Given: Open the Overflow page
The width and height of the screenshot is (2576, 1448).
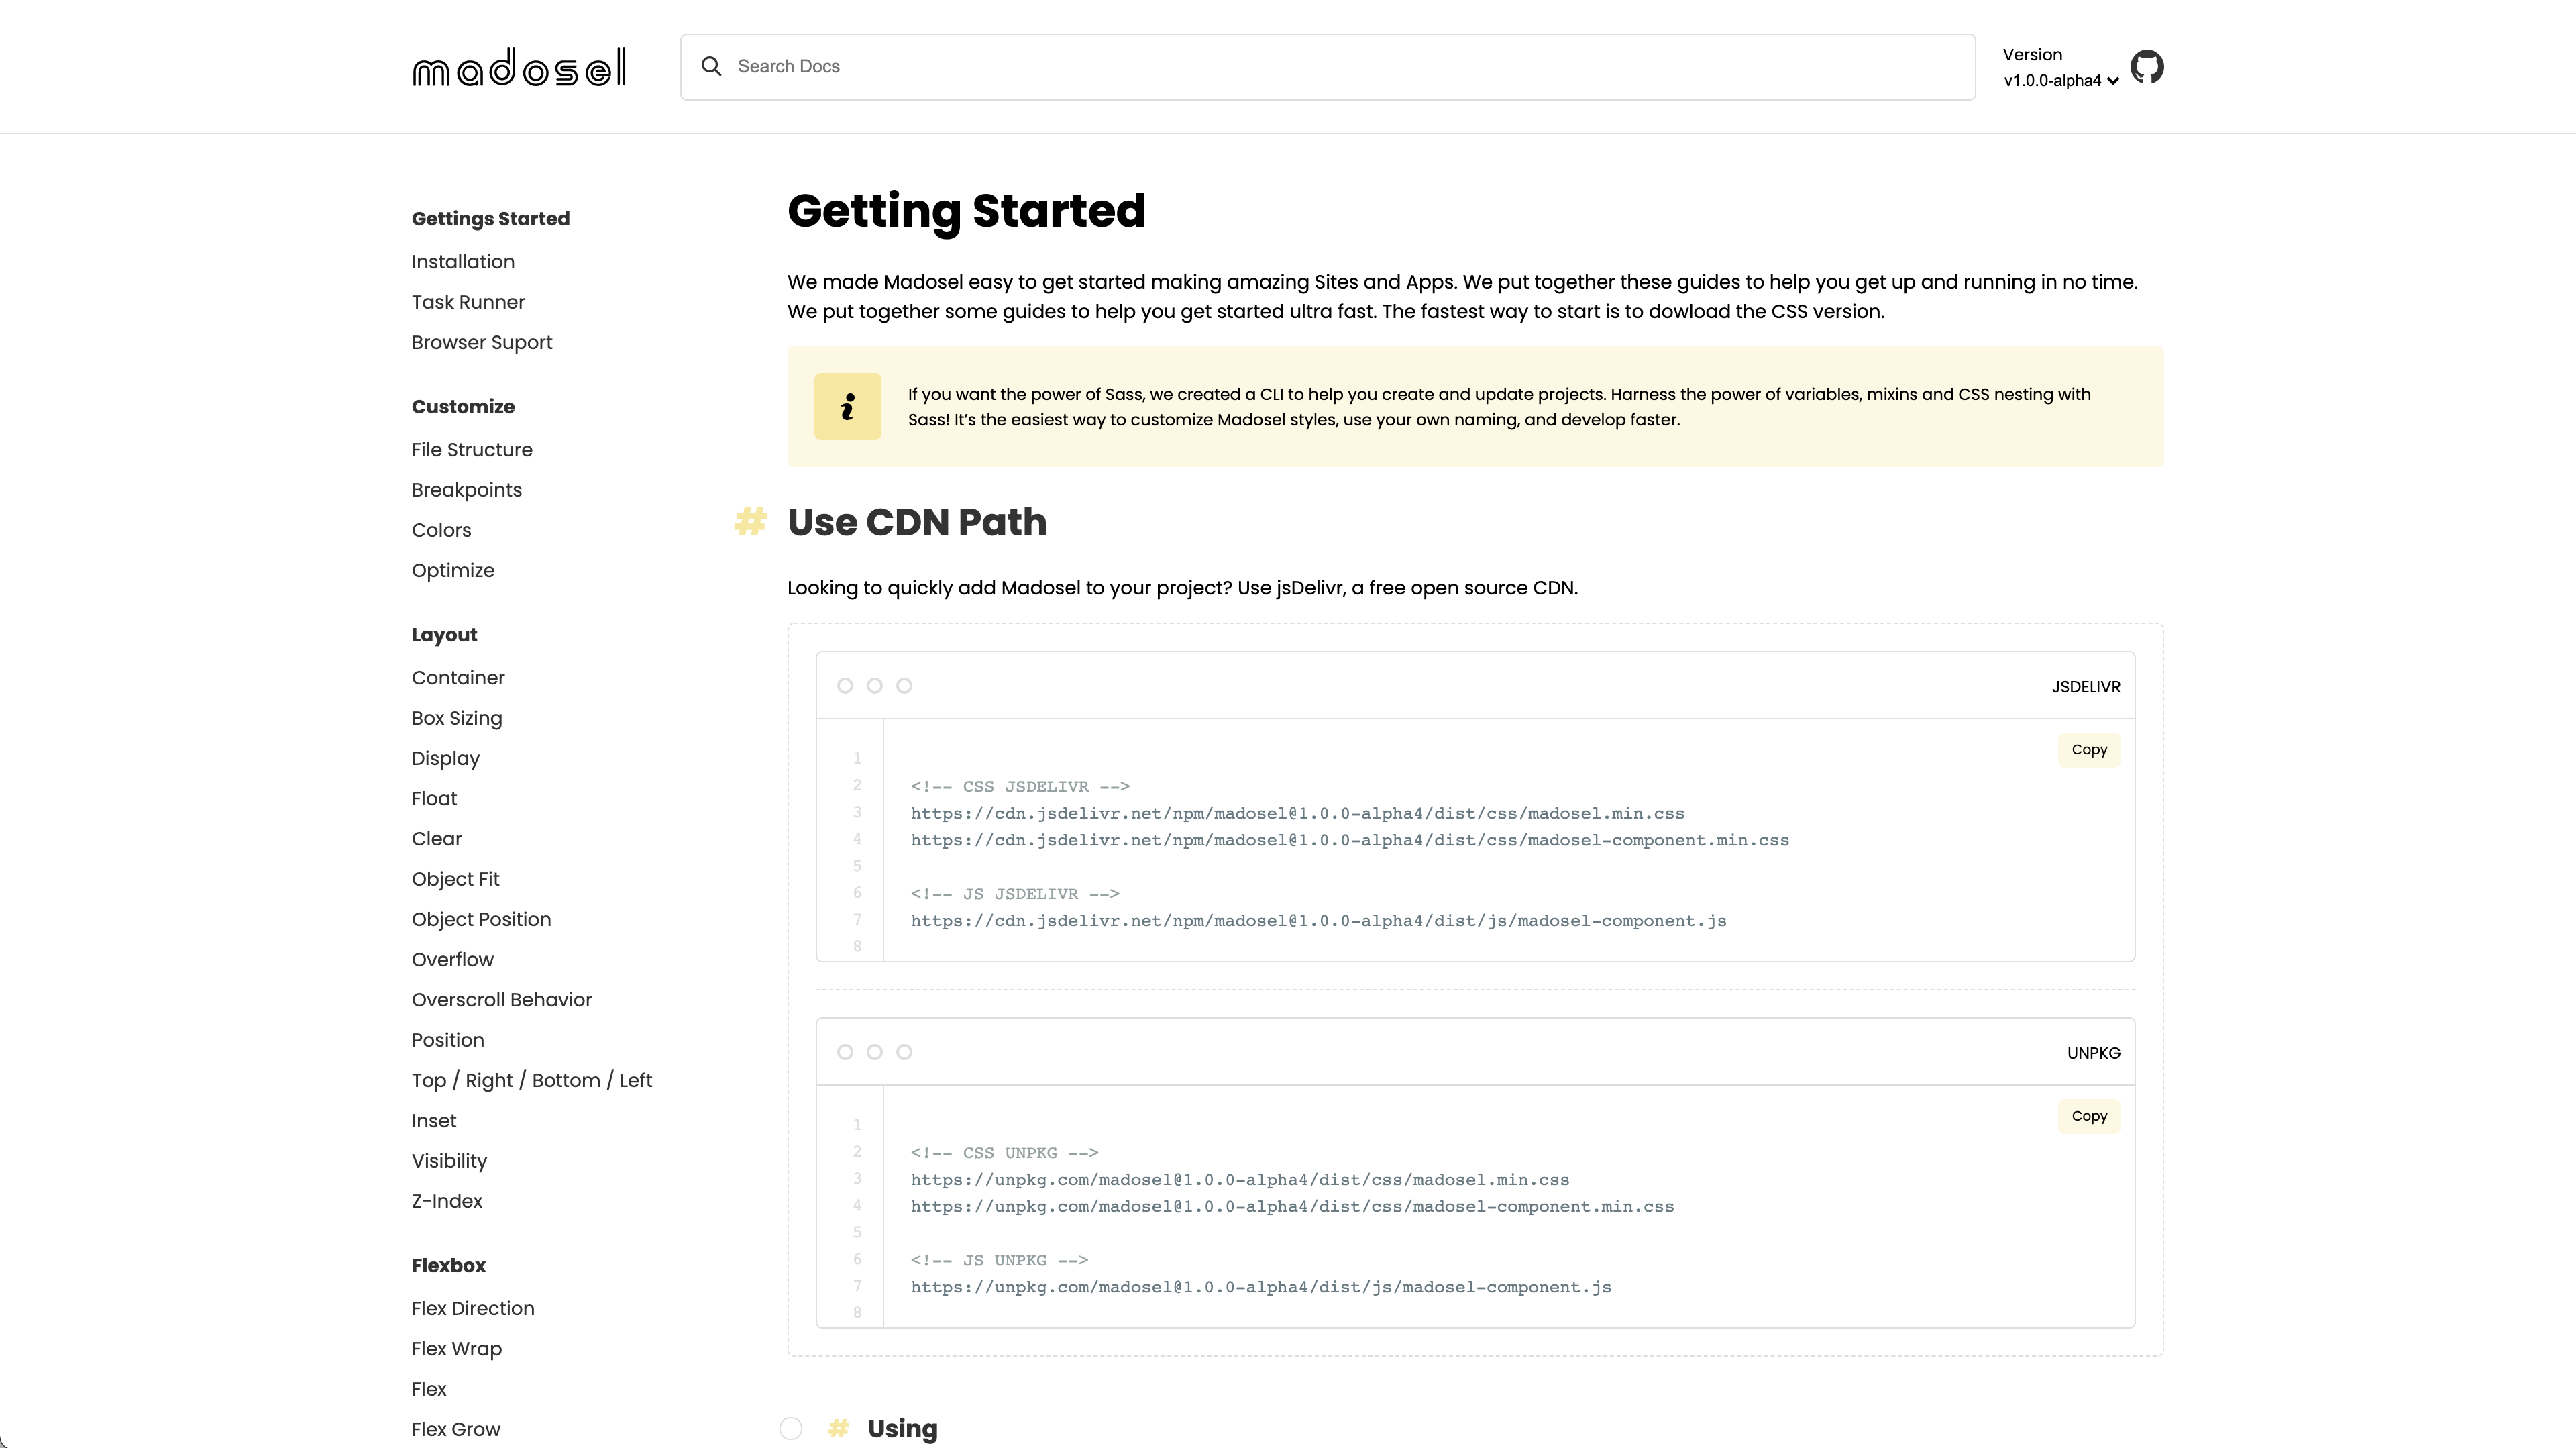Looking at the screenshot, I should tap(453, 959).
